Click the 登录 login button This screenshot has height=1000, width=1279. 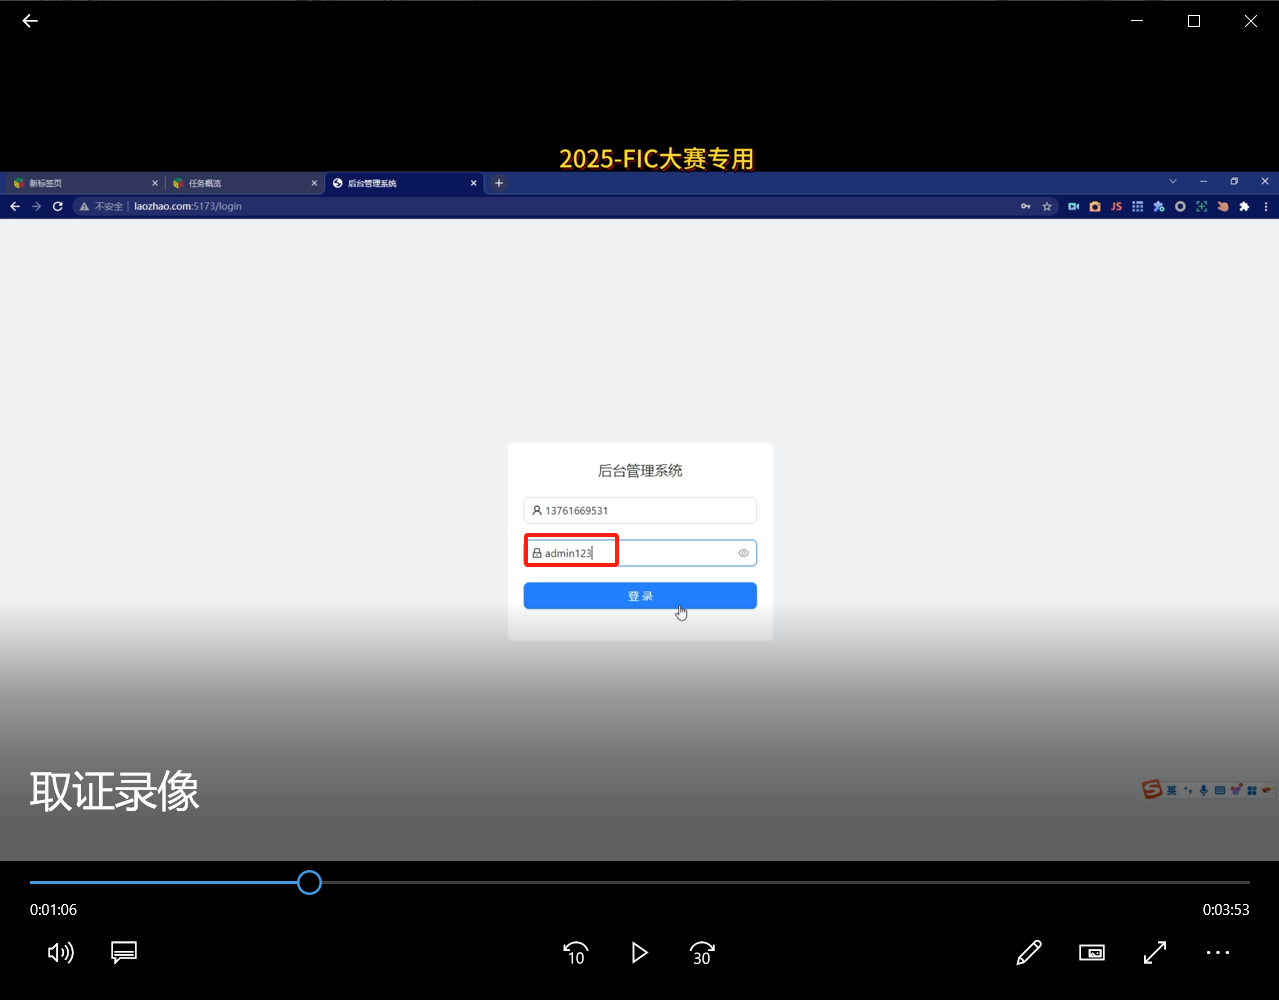(640, 595)
